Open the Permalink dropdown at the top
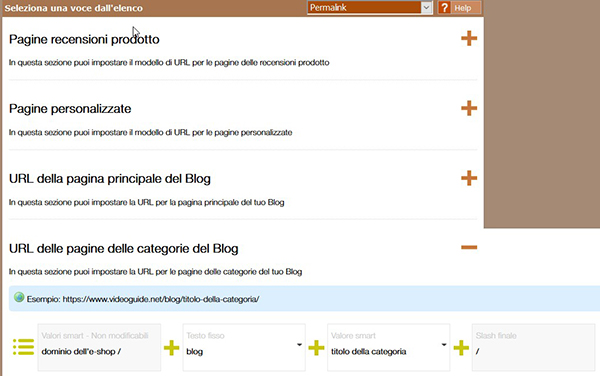 [x=370, y=8]
